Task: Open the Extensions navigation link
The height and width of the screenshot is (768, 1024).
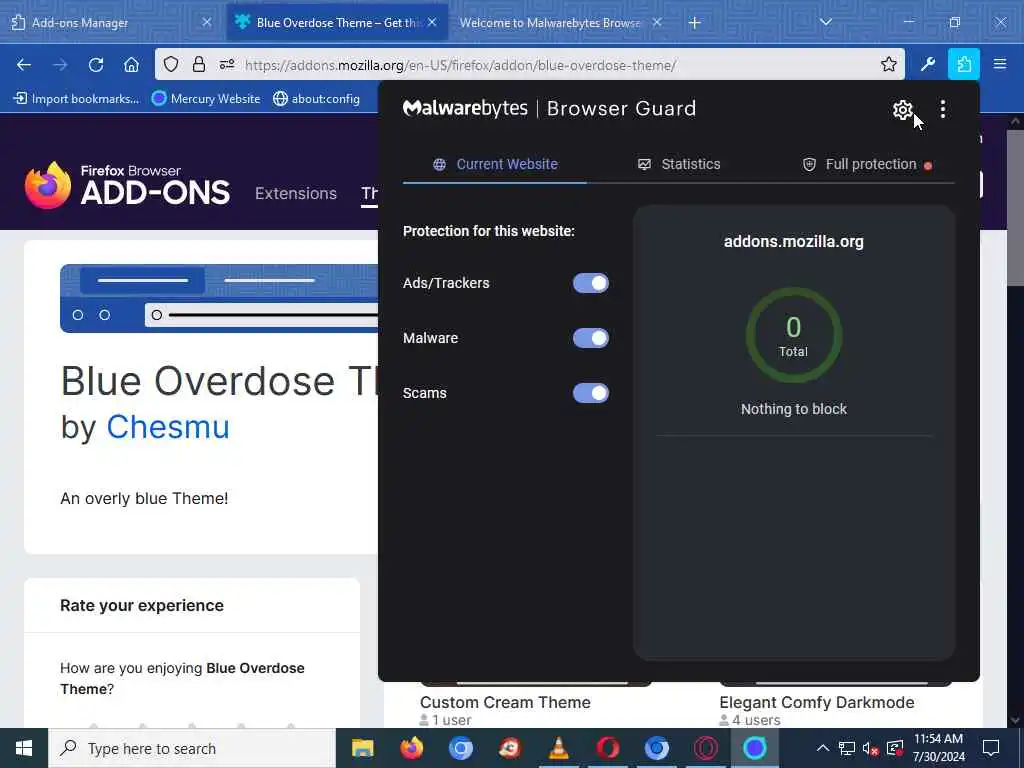Action: (x=296, y=193)
